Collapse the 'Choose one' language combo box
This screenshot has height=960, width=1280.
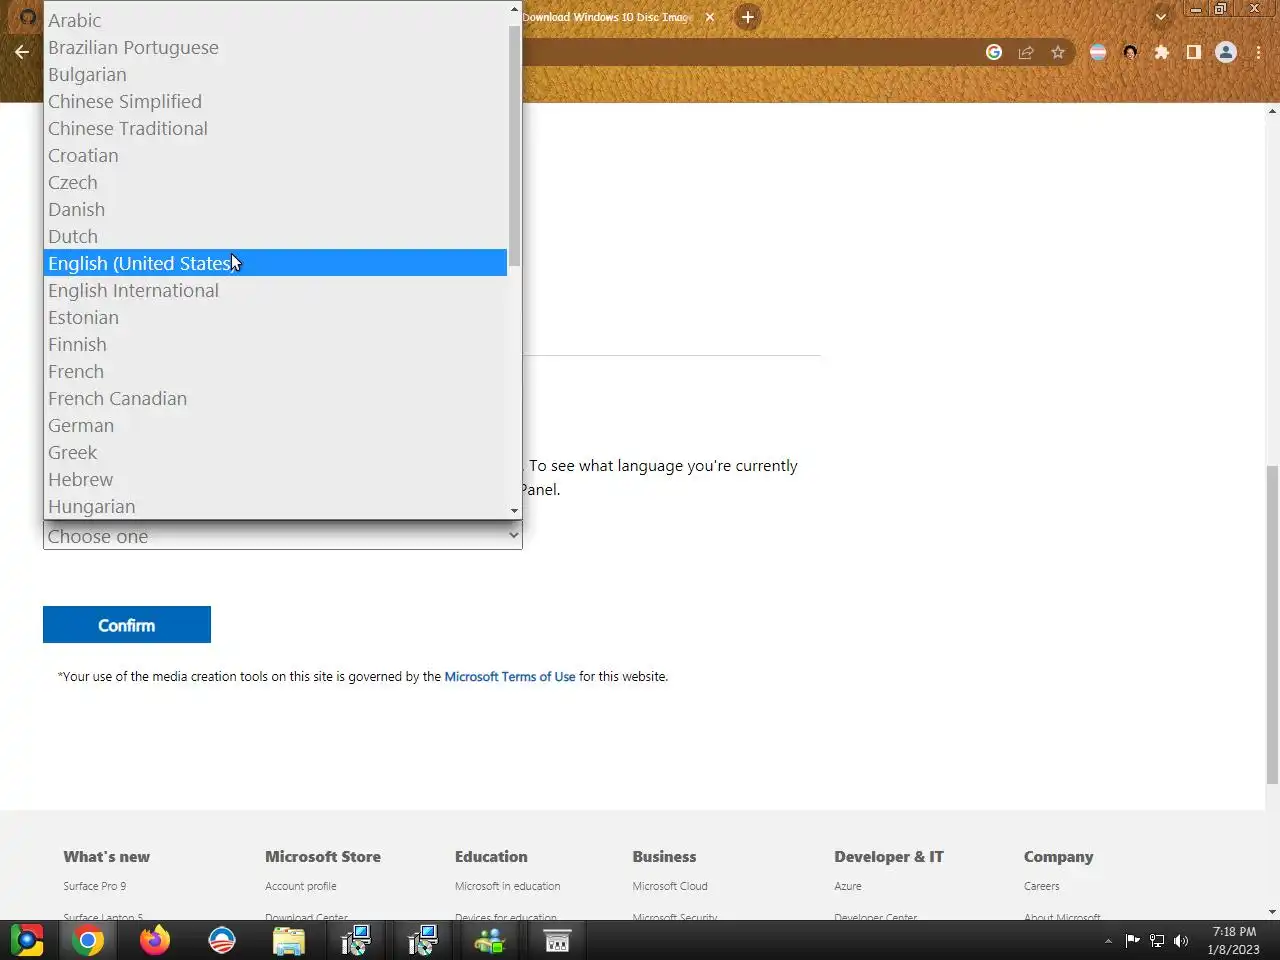point(282,536)
